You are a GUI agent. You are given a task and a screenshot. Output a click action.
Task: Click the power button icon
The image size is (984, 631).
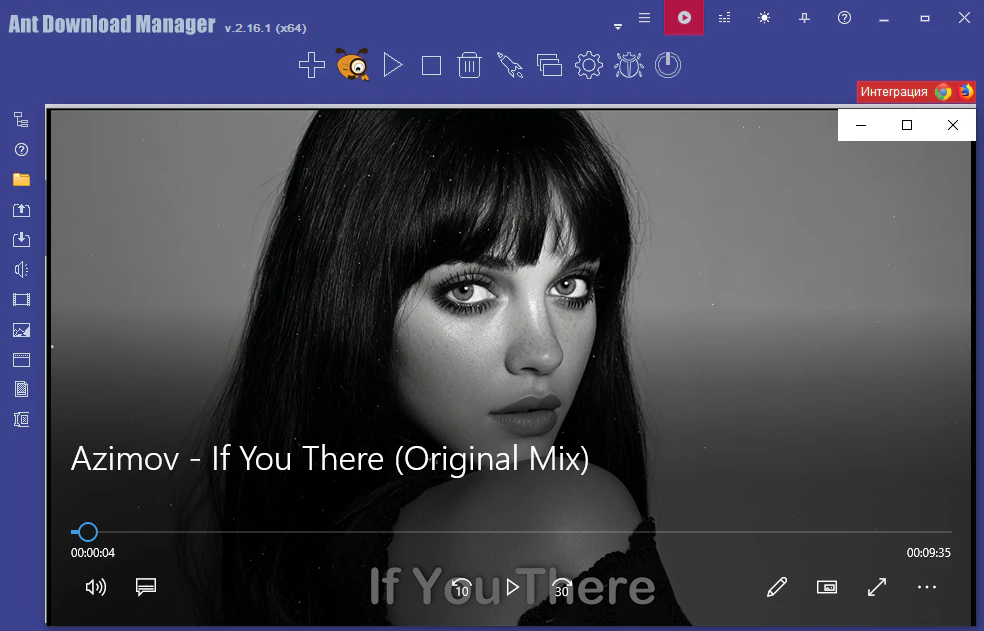click(x=668, y=65)
